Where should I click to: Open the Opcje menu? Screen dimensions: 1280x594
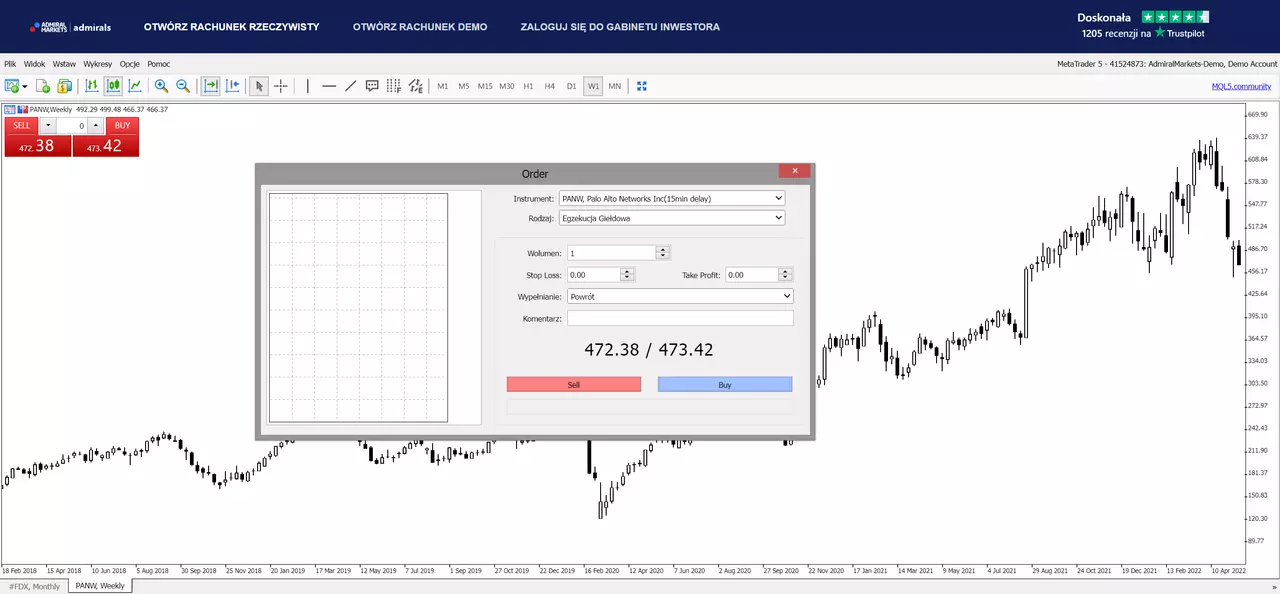[x=130, y=64]
